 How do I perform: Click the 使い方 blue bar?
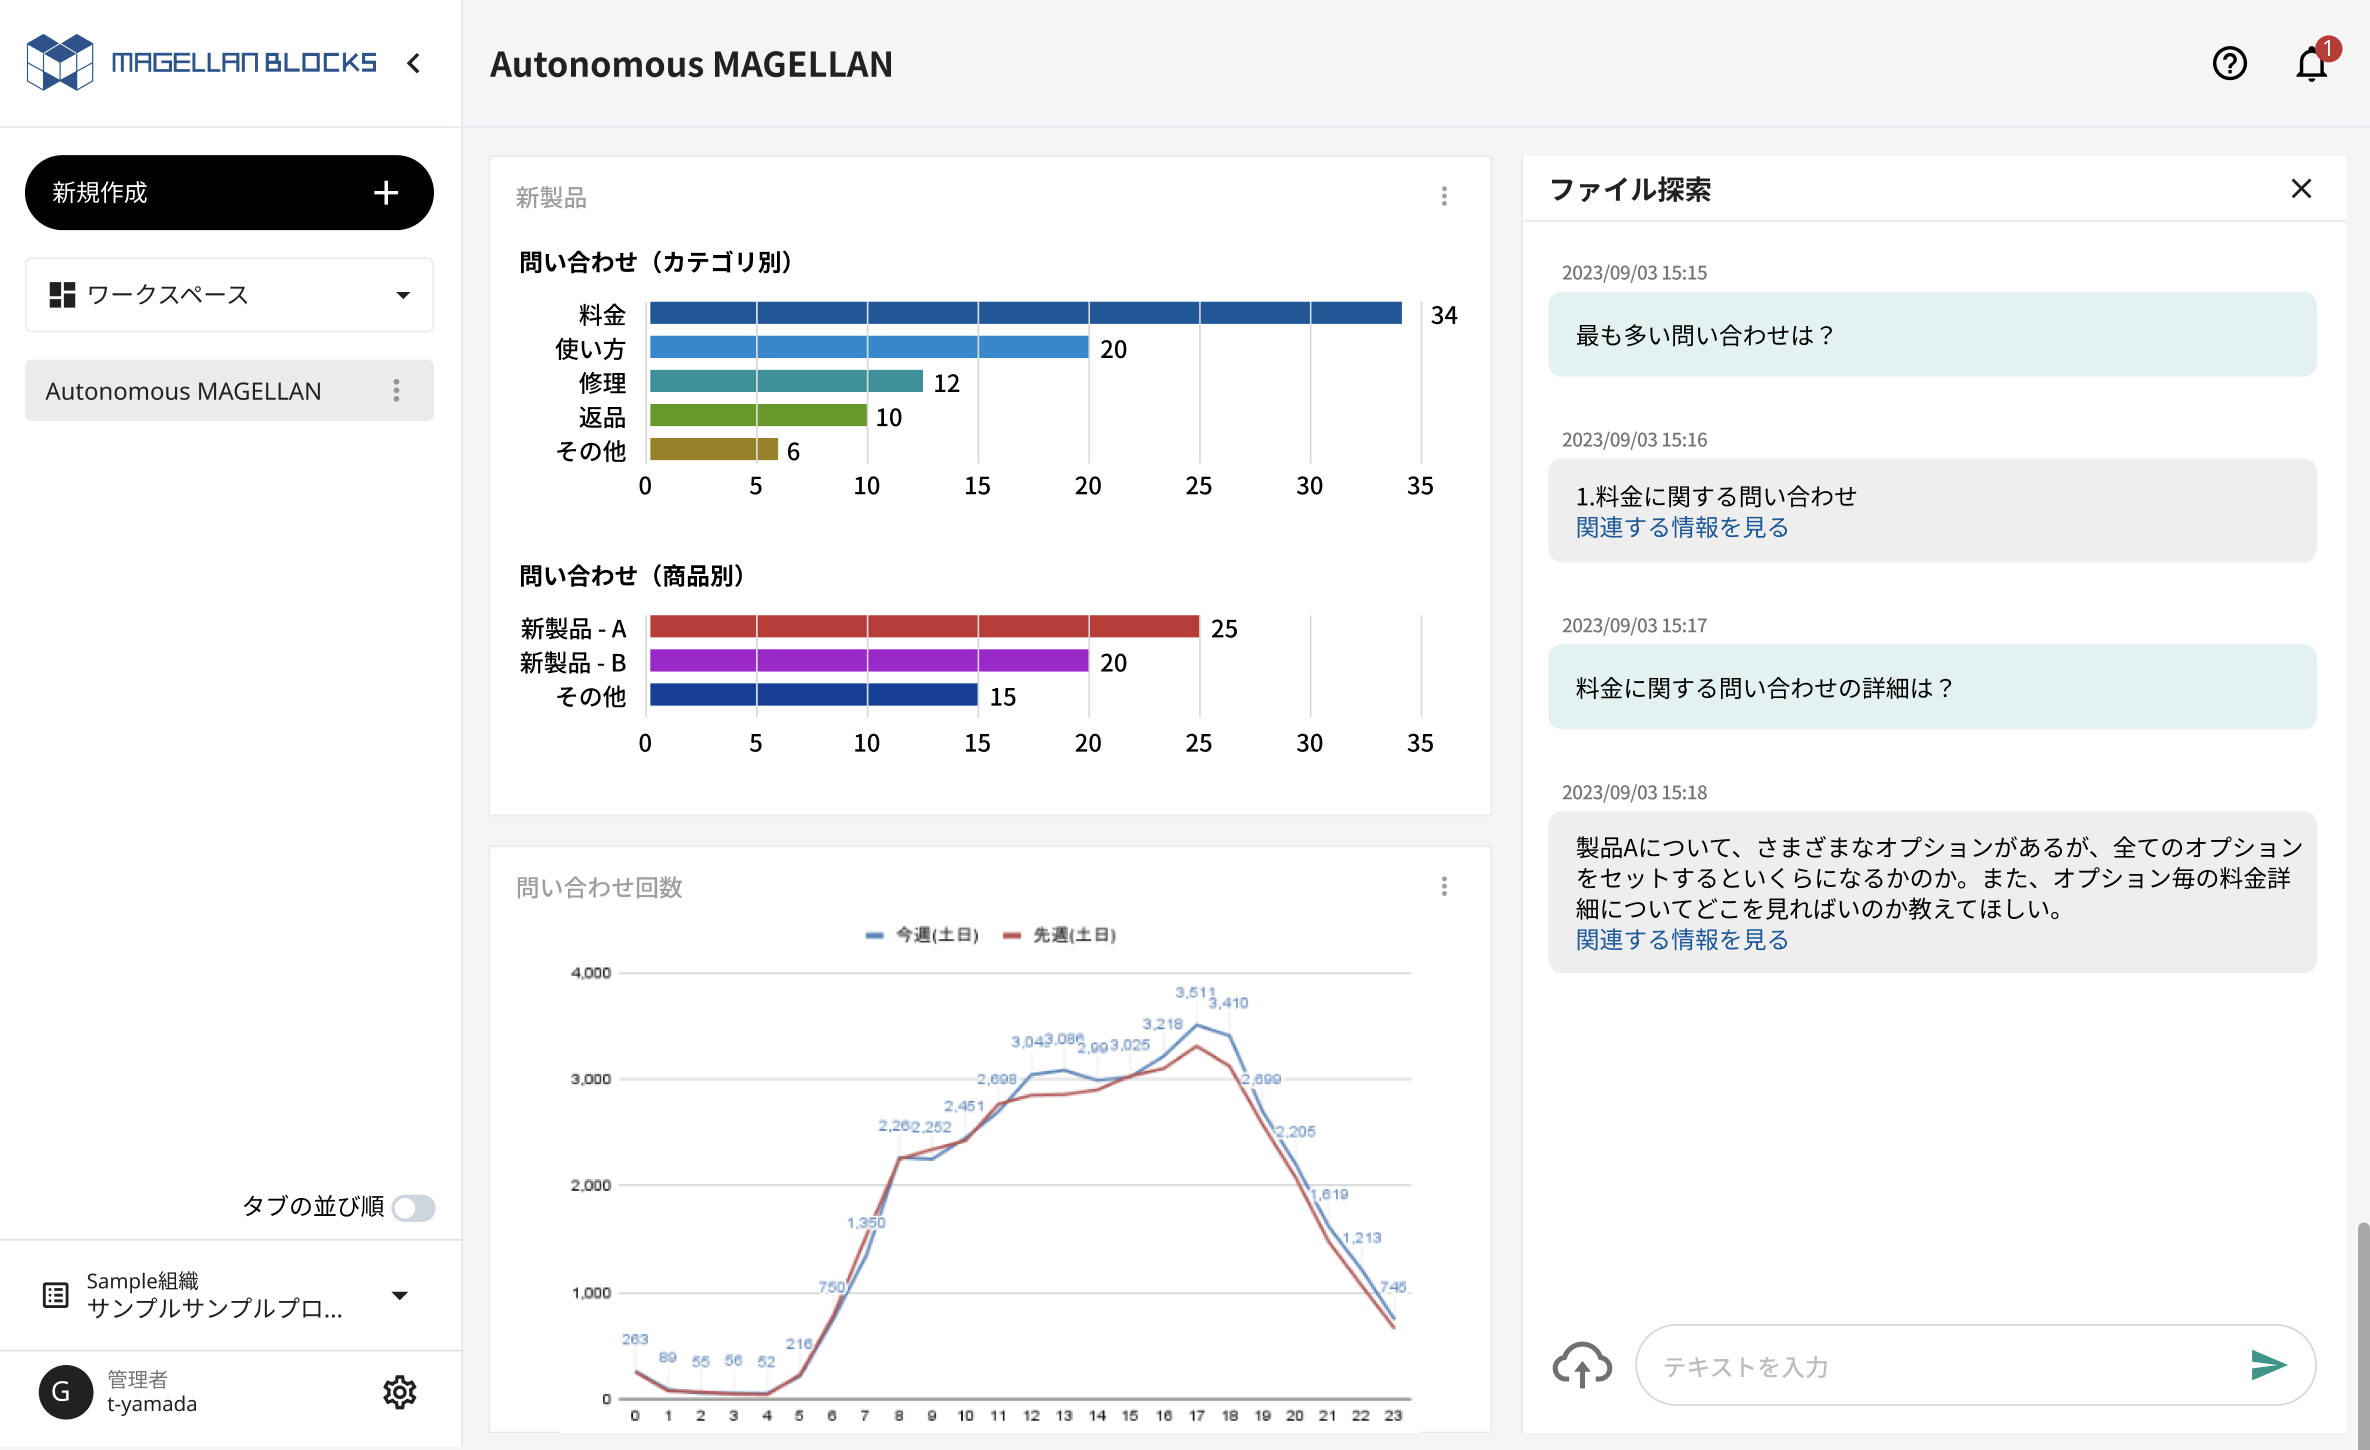coord(869,348)
